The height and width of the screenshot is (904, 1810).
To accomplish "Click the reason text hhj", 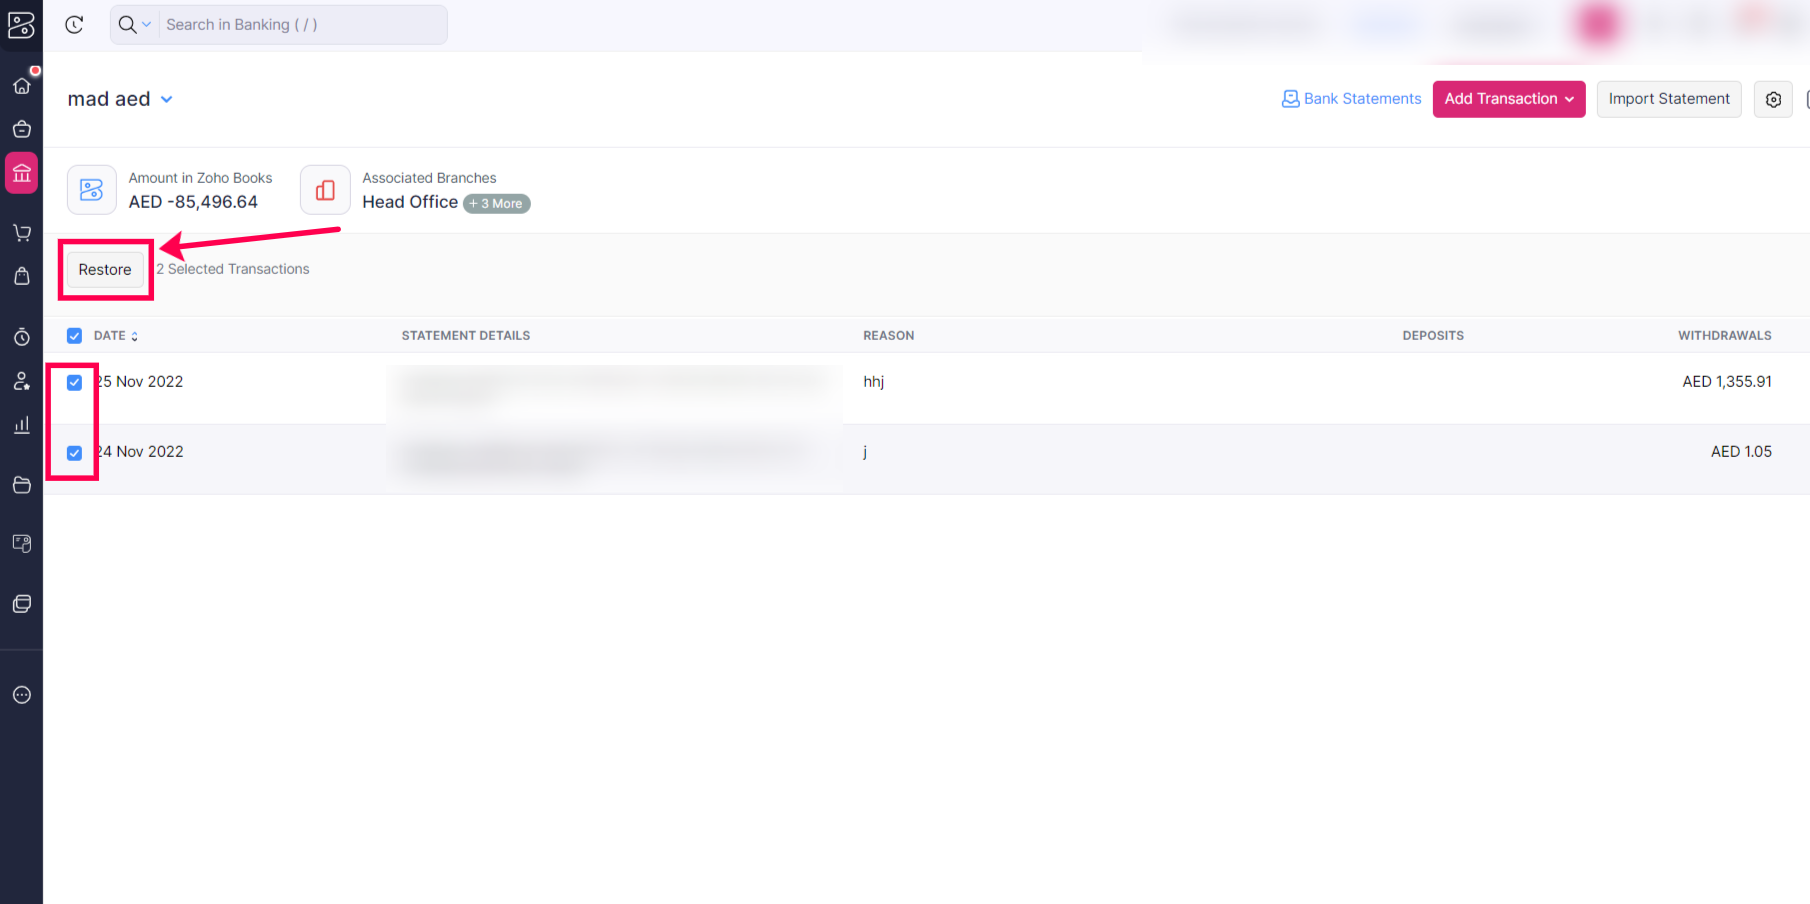I will point(874,382).
